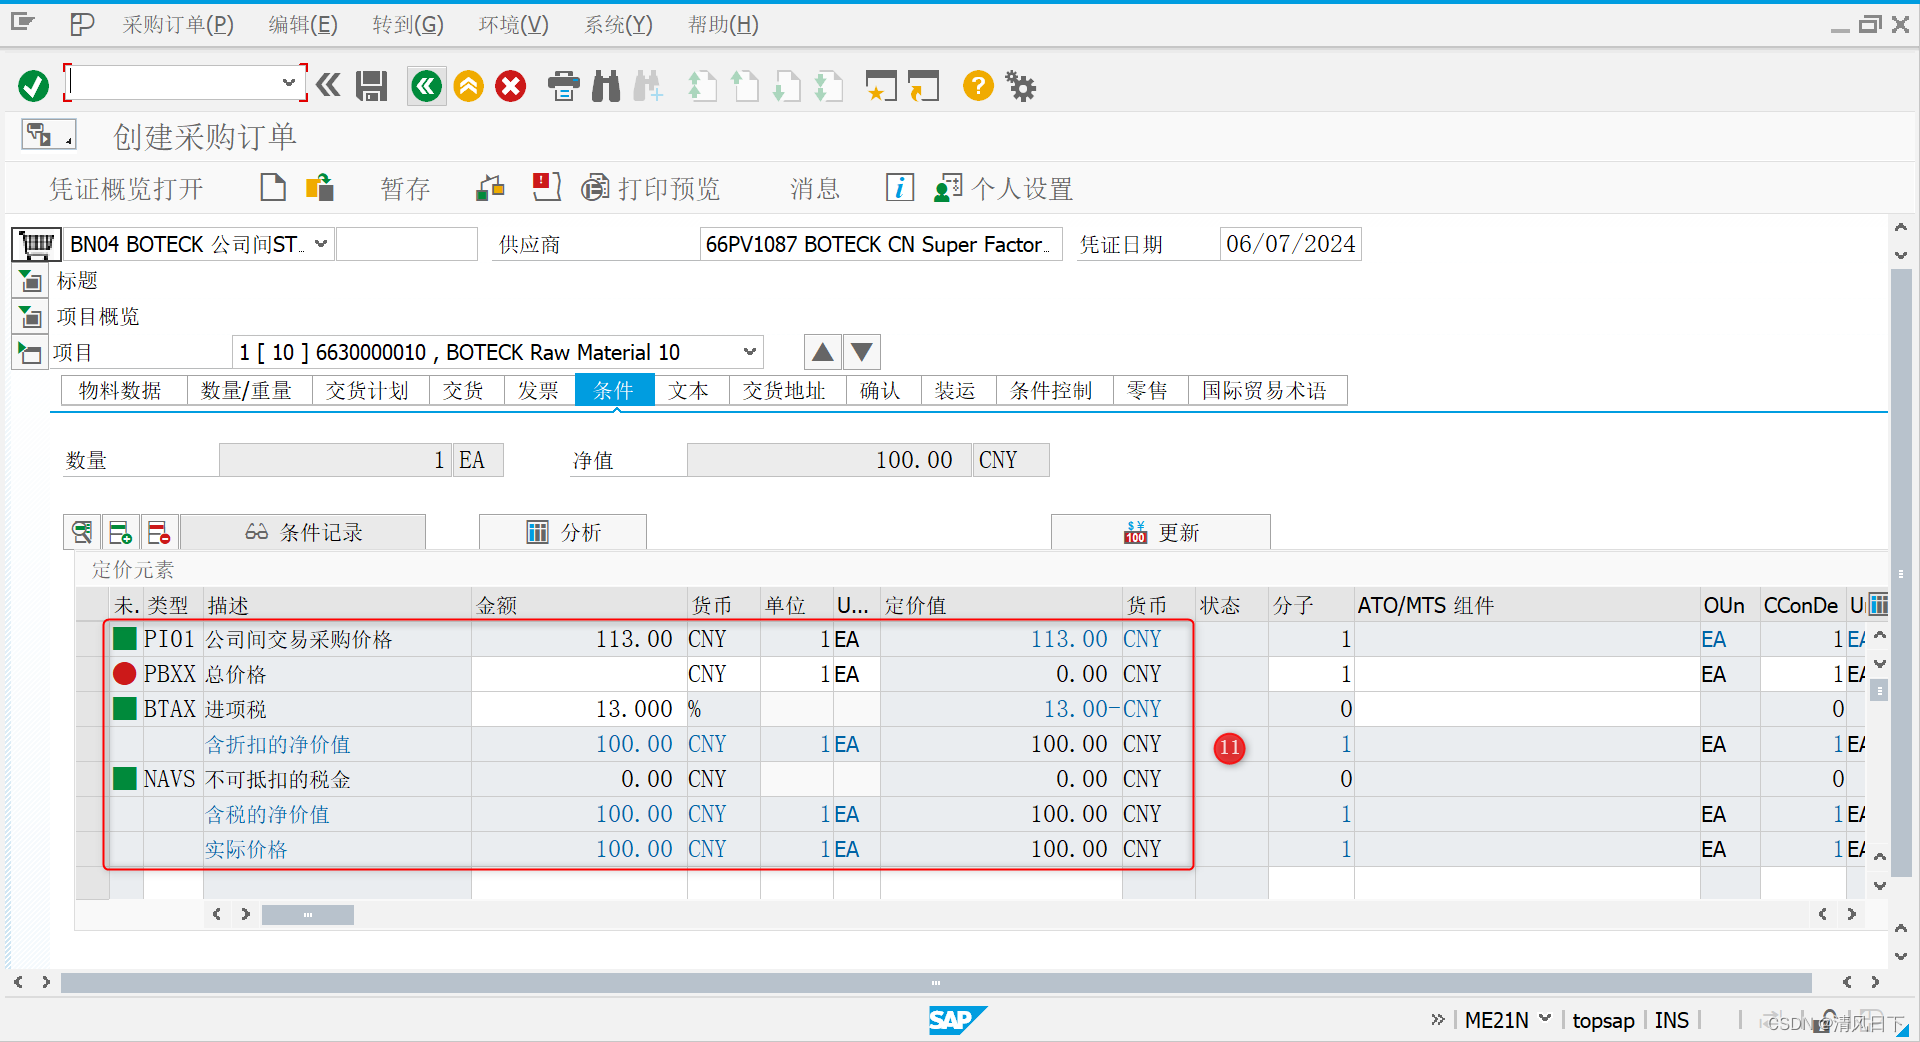Open the command field dropdown arrow
This screenshot has width=1920, height=1042.
pos(288,83)
